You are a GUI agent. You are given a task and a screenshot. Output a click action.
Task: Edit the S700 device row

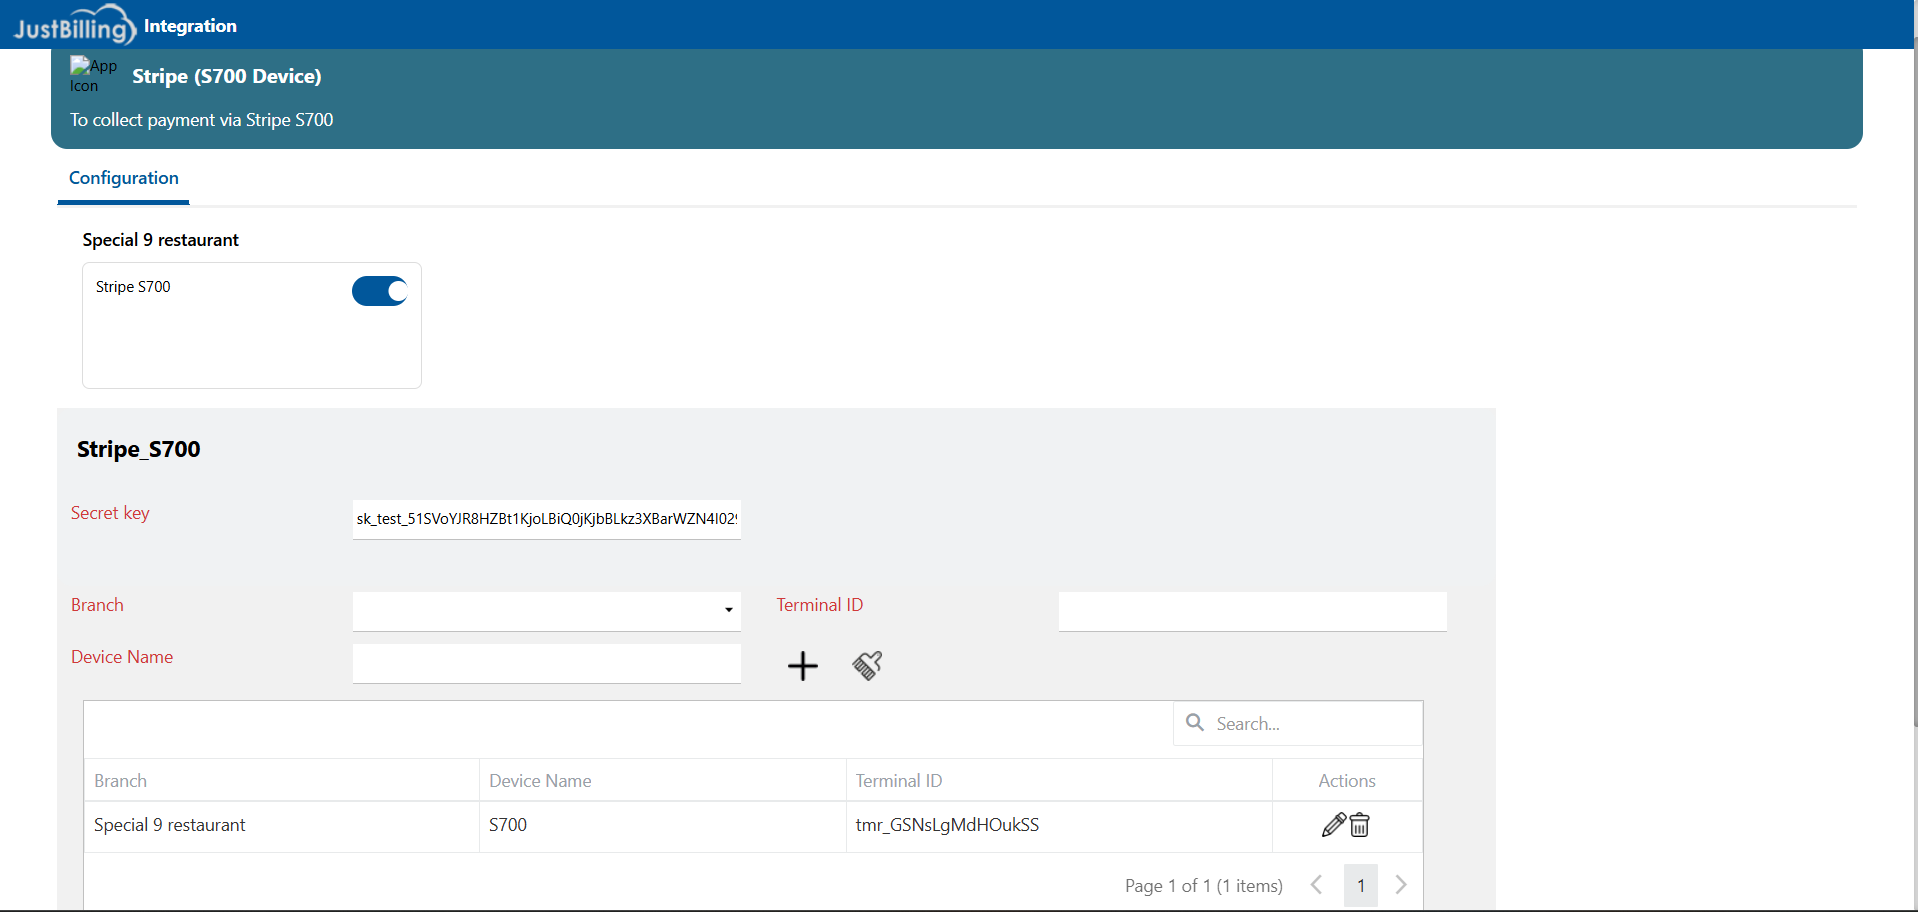tap(1333, 825)
